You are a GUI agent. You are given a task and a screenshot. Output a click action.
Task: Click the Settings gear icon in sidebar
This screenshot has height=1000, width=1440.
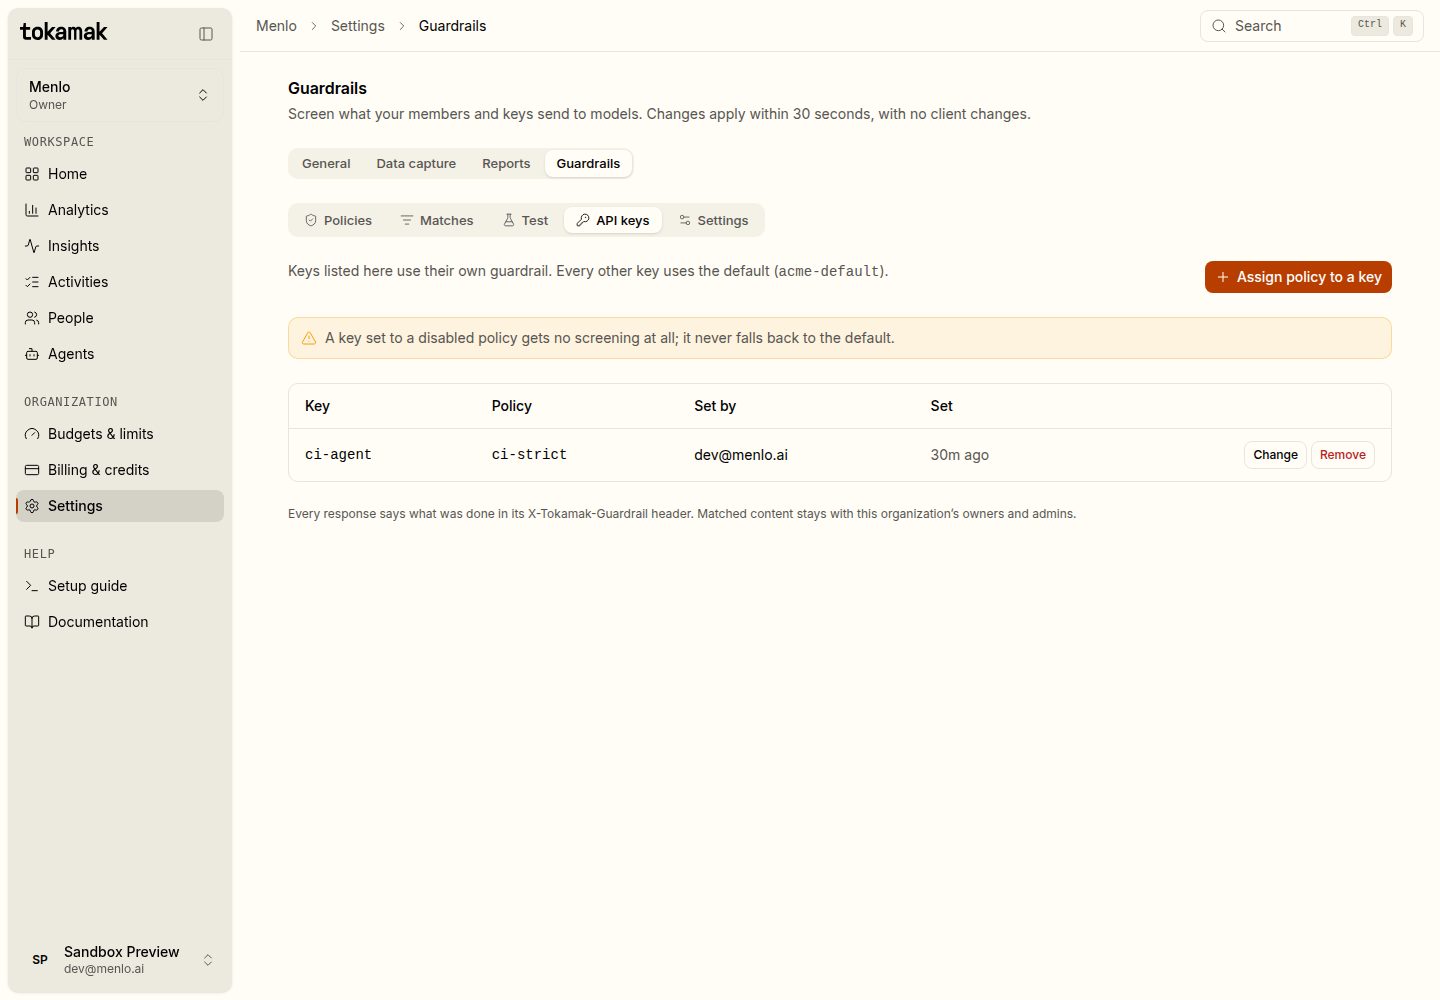click(x=32, y=506)
